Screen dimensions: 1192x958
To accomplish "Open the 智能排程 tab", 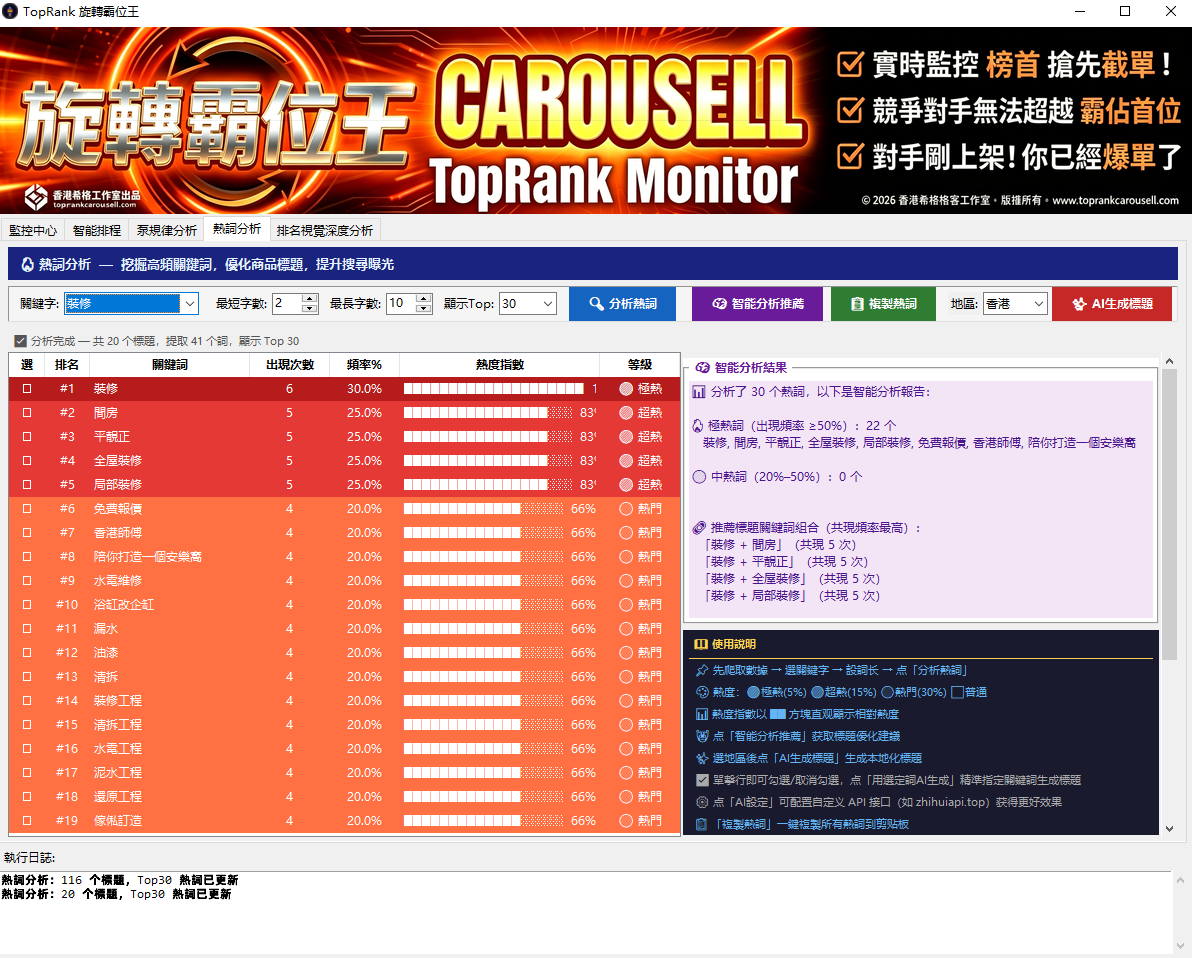I will [x=97, y=230].
